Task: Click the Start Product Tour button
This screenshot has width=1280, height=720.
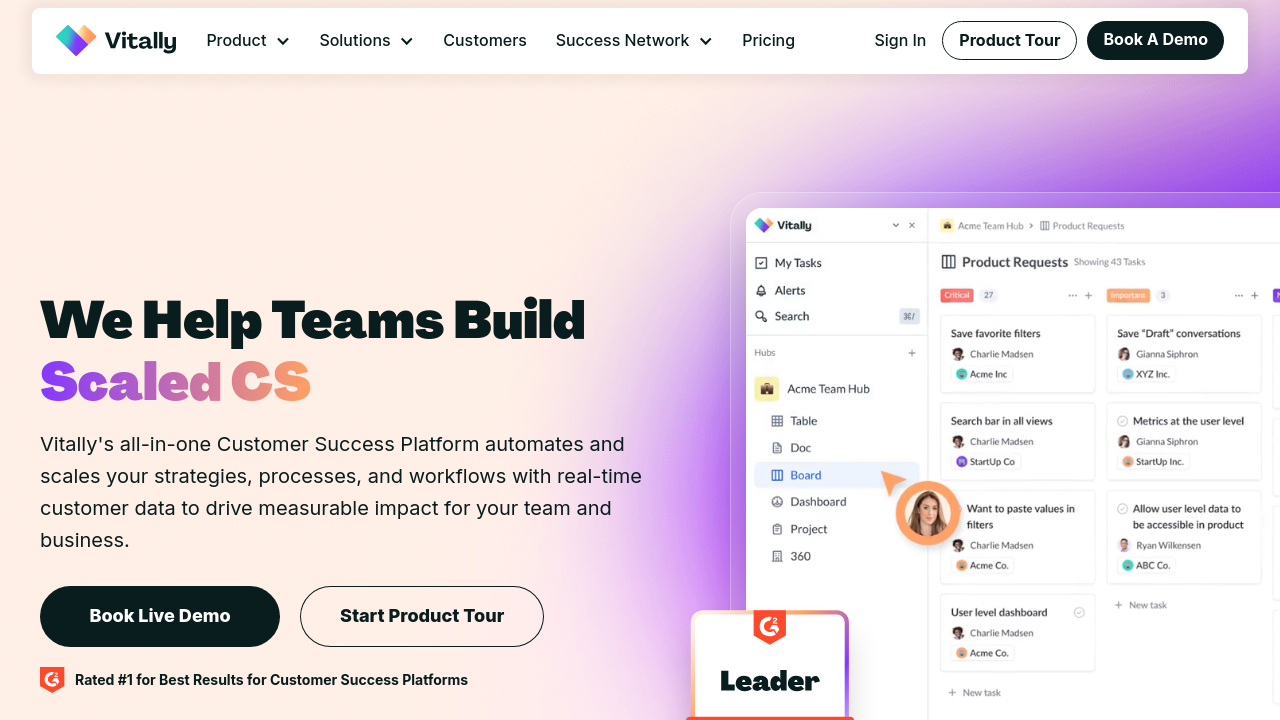Action: point(422,616)
